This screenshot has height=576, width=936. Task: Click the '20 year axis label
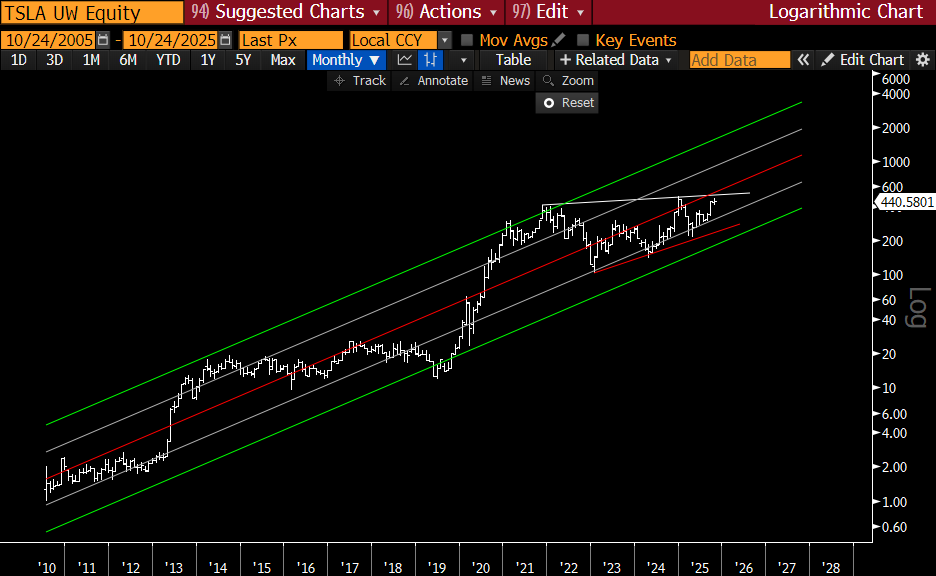pyautogui.click(x=480, y=568)
